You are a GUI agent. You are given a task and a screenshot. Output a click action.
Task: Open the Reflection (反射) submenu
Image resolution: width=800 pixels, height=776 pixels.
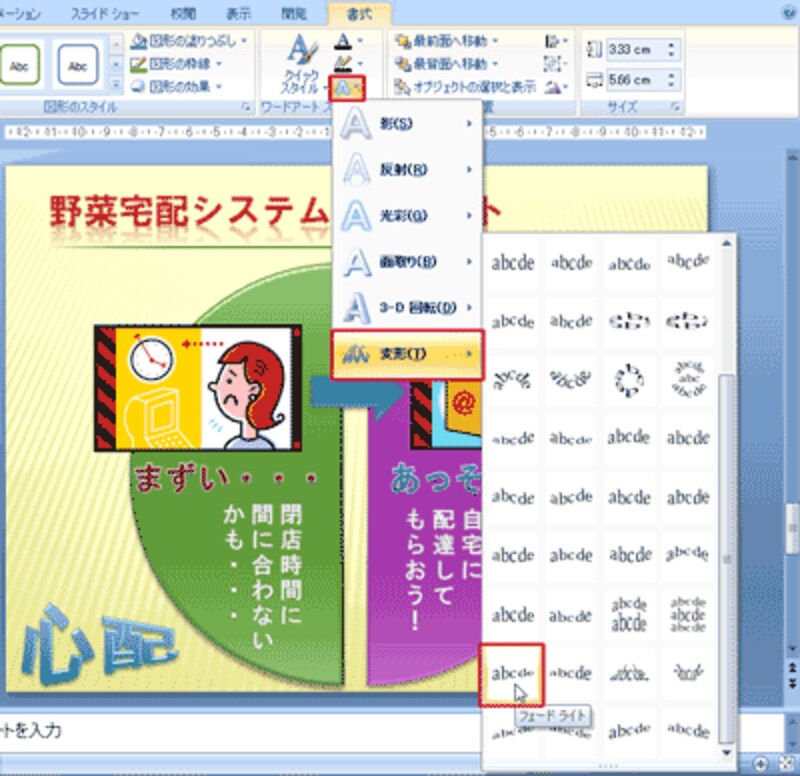(408, 169)
